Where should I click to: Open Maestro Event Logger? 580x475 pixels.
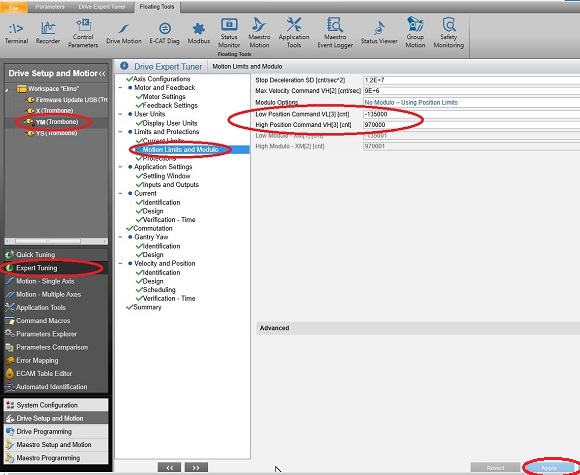point(335,33)
